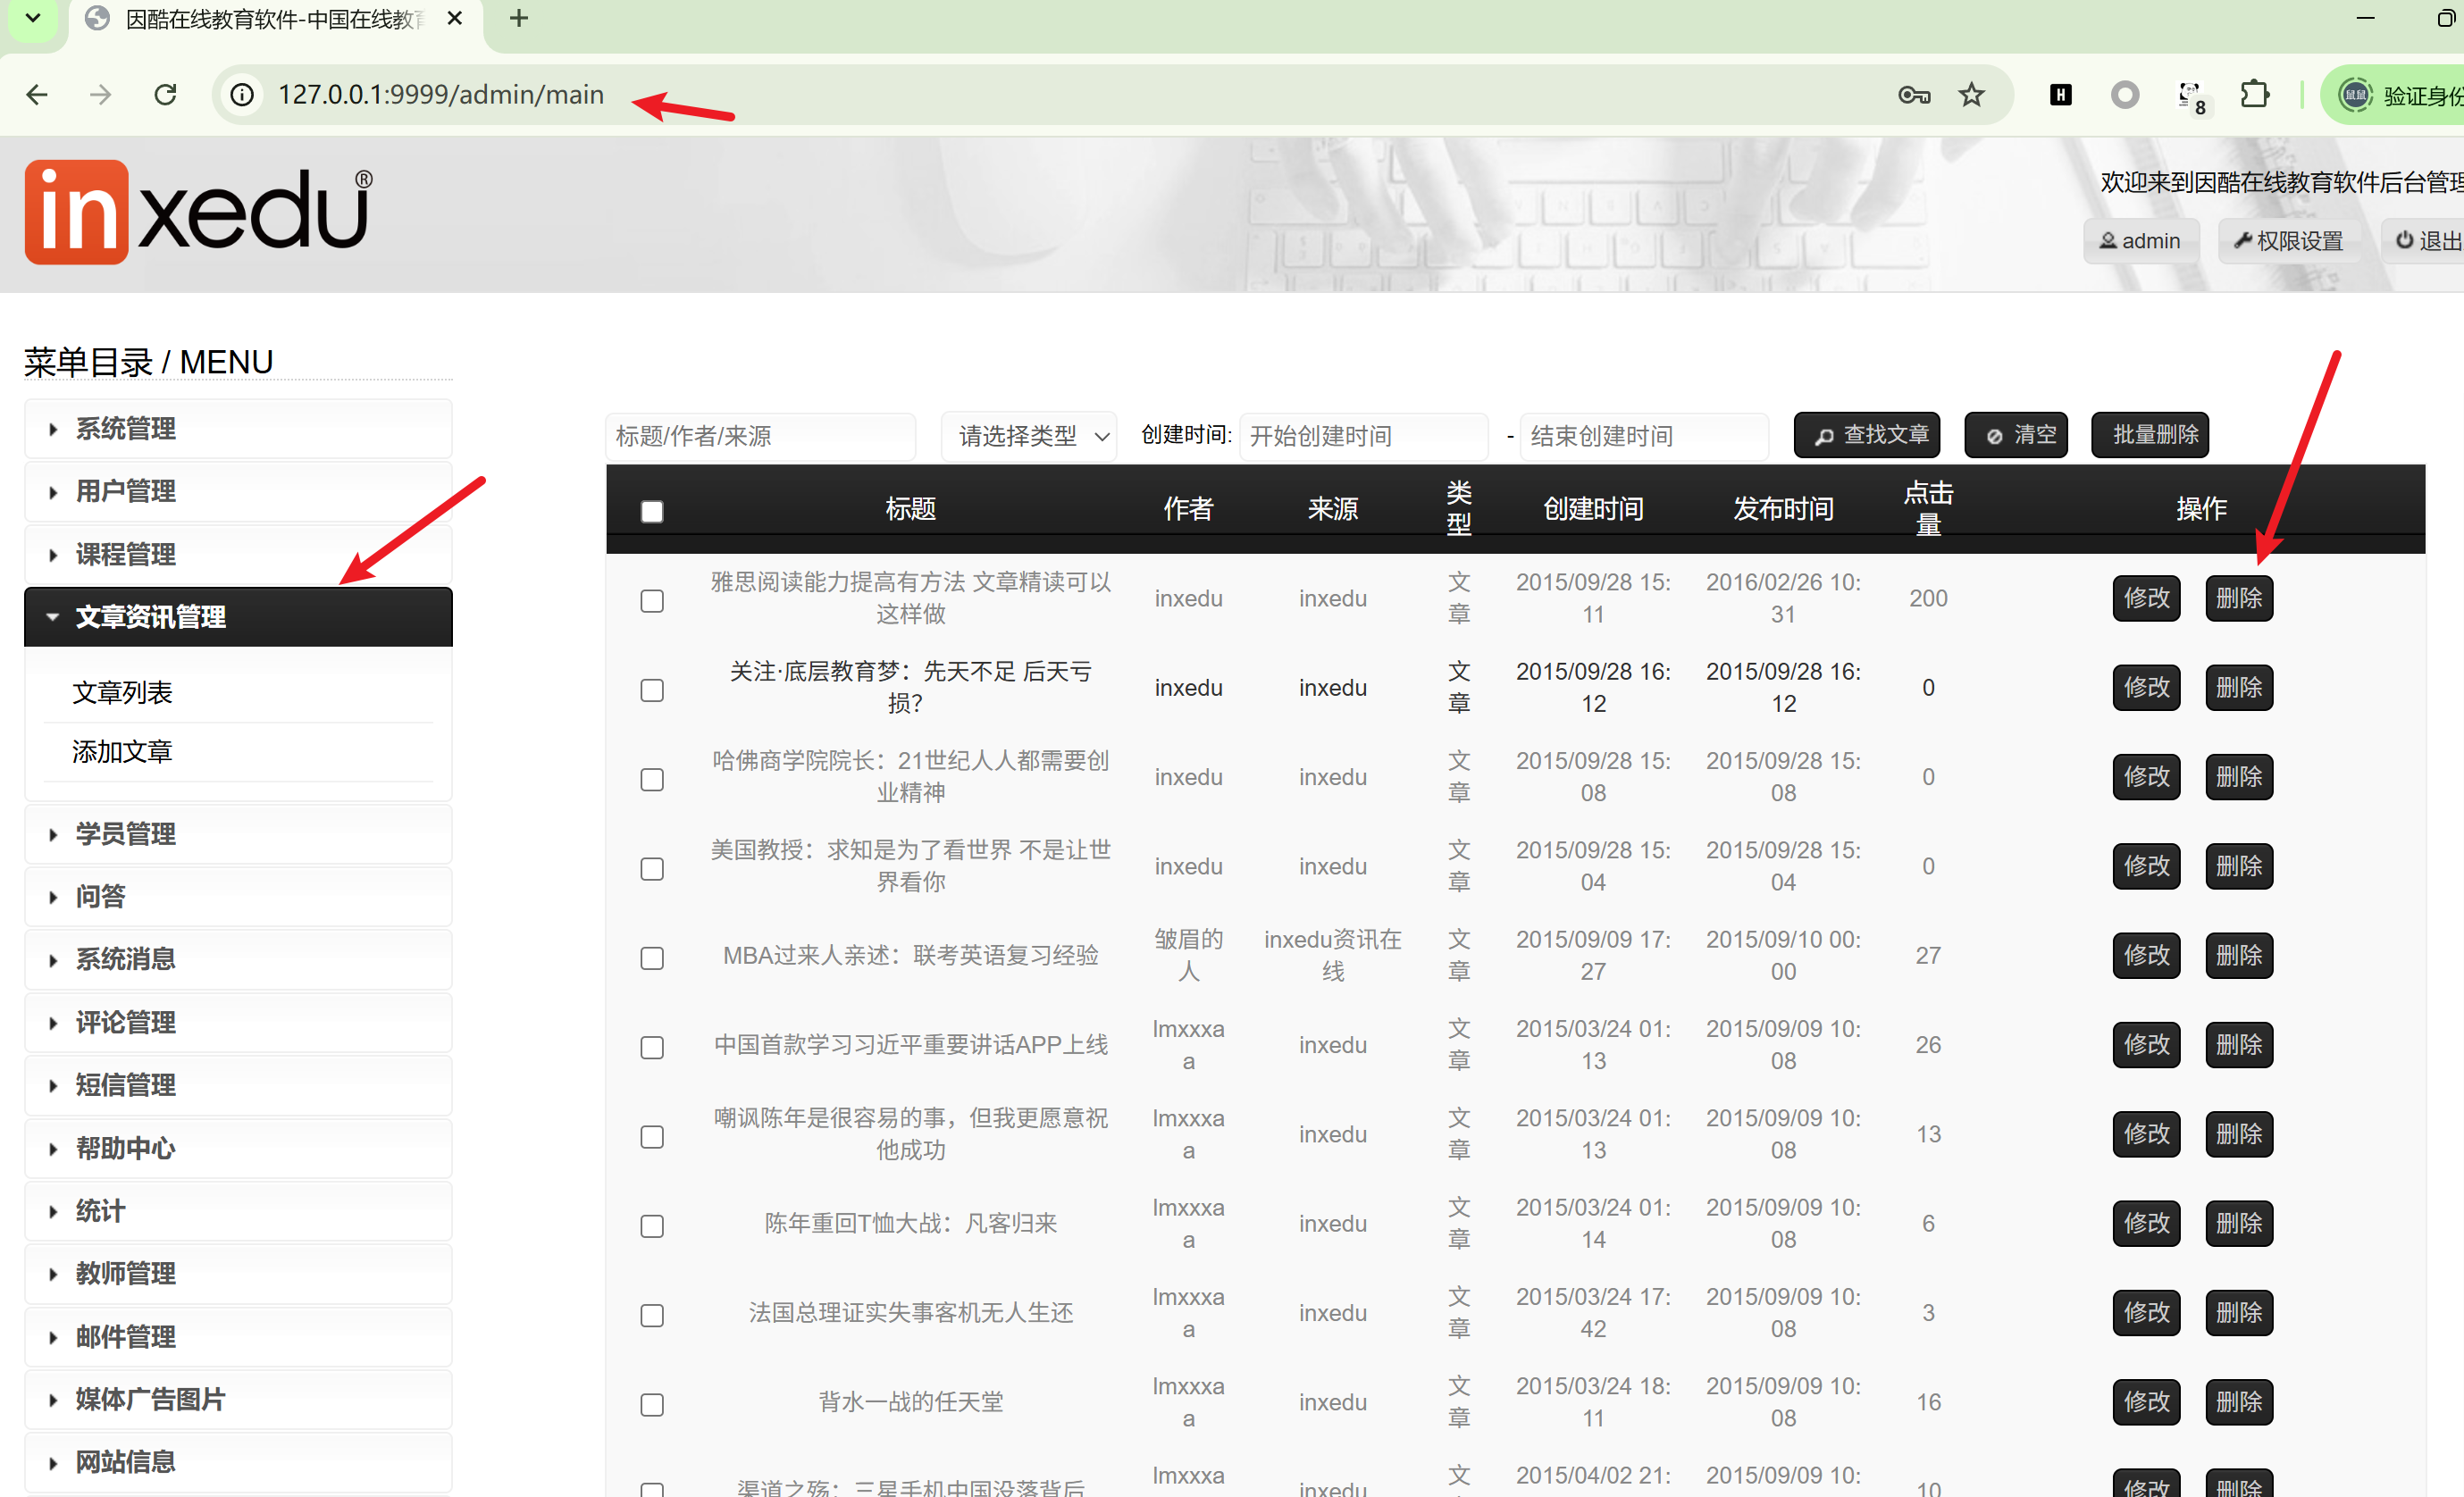
Task: Open the password key icon in address bar
Action: click(1913, 95)
